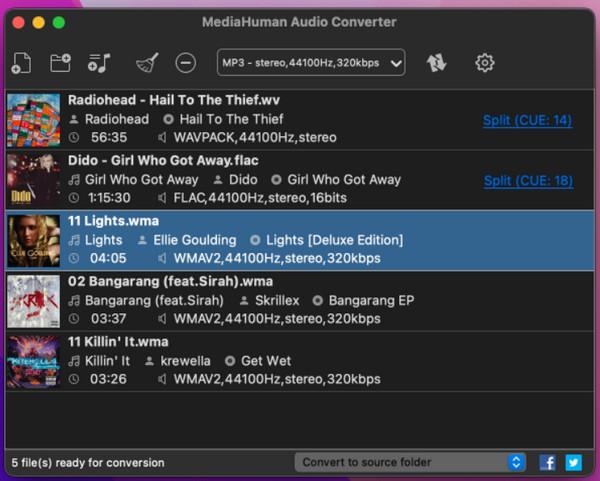Click the status text 5 file(s) ready for conversion

click(88, 463)
